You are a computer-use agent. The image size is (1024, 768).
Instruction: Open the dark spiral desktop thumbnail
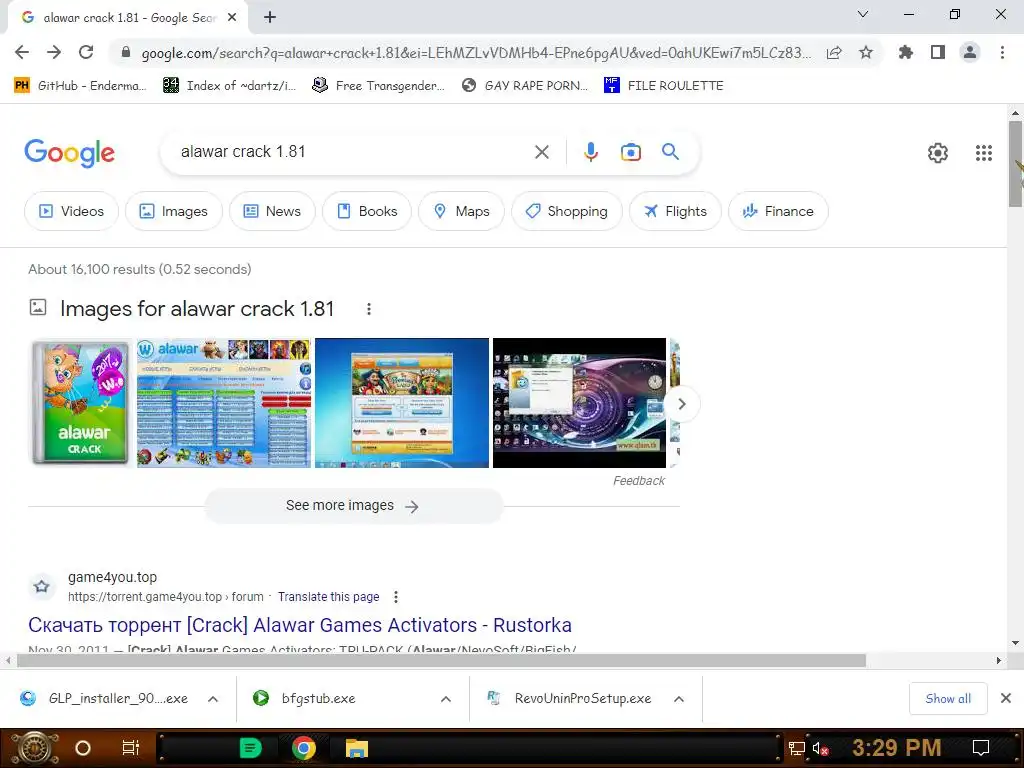(x=579, y=402)
